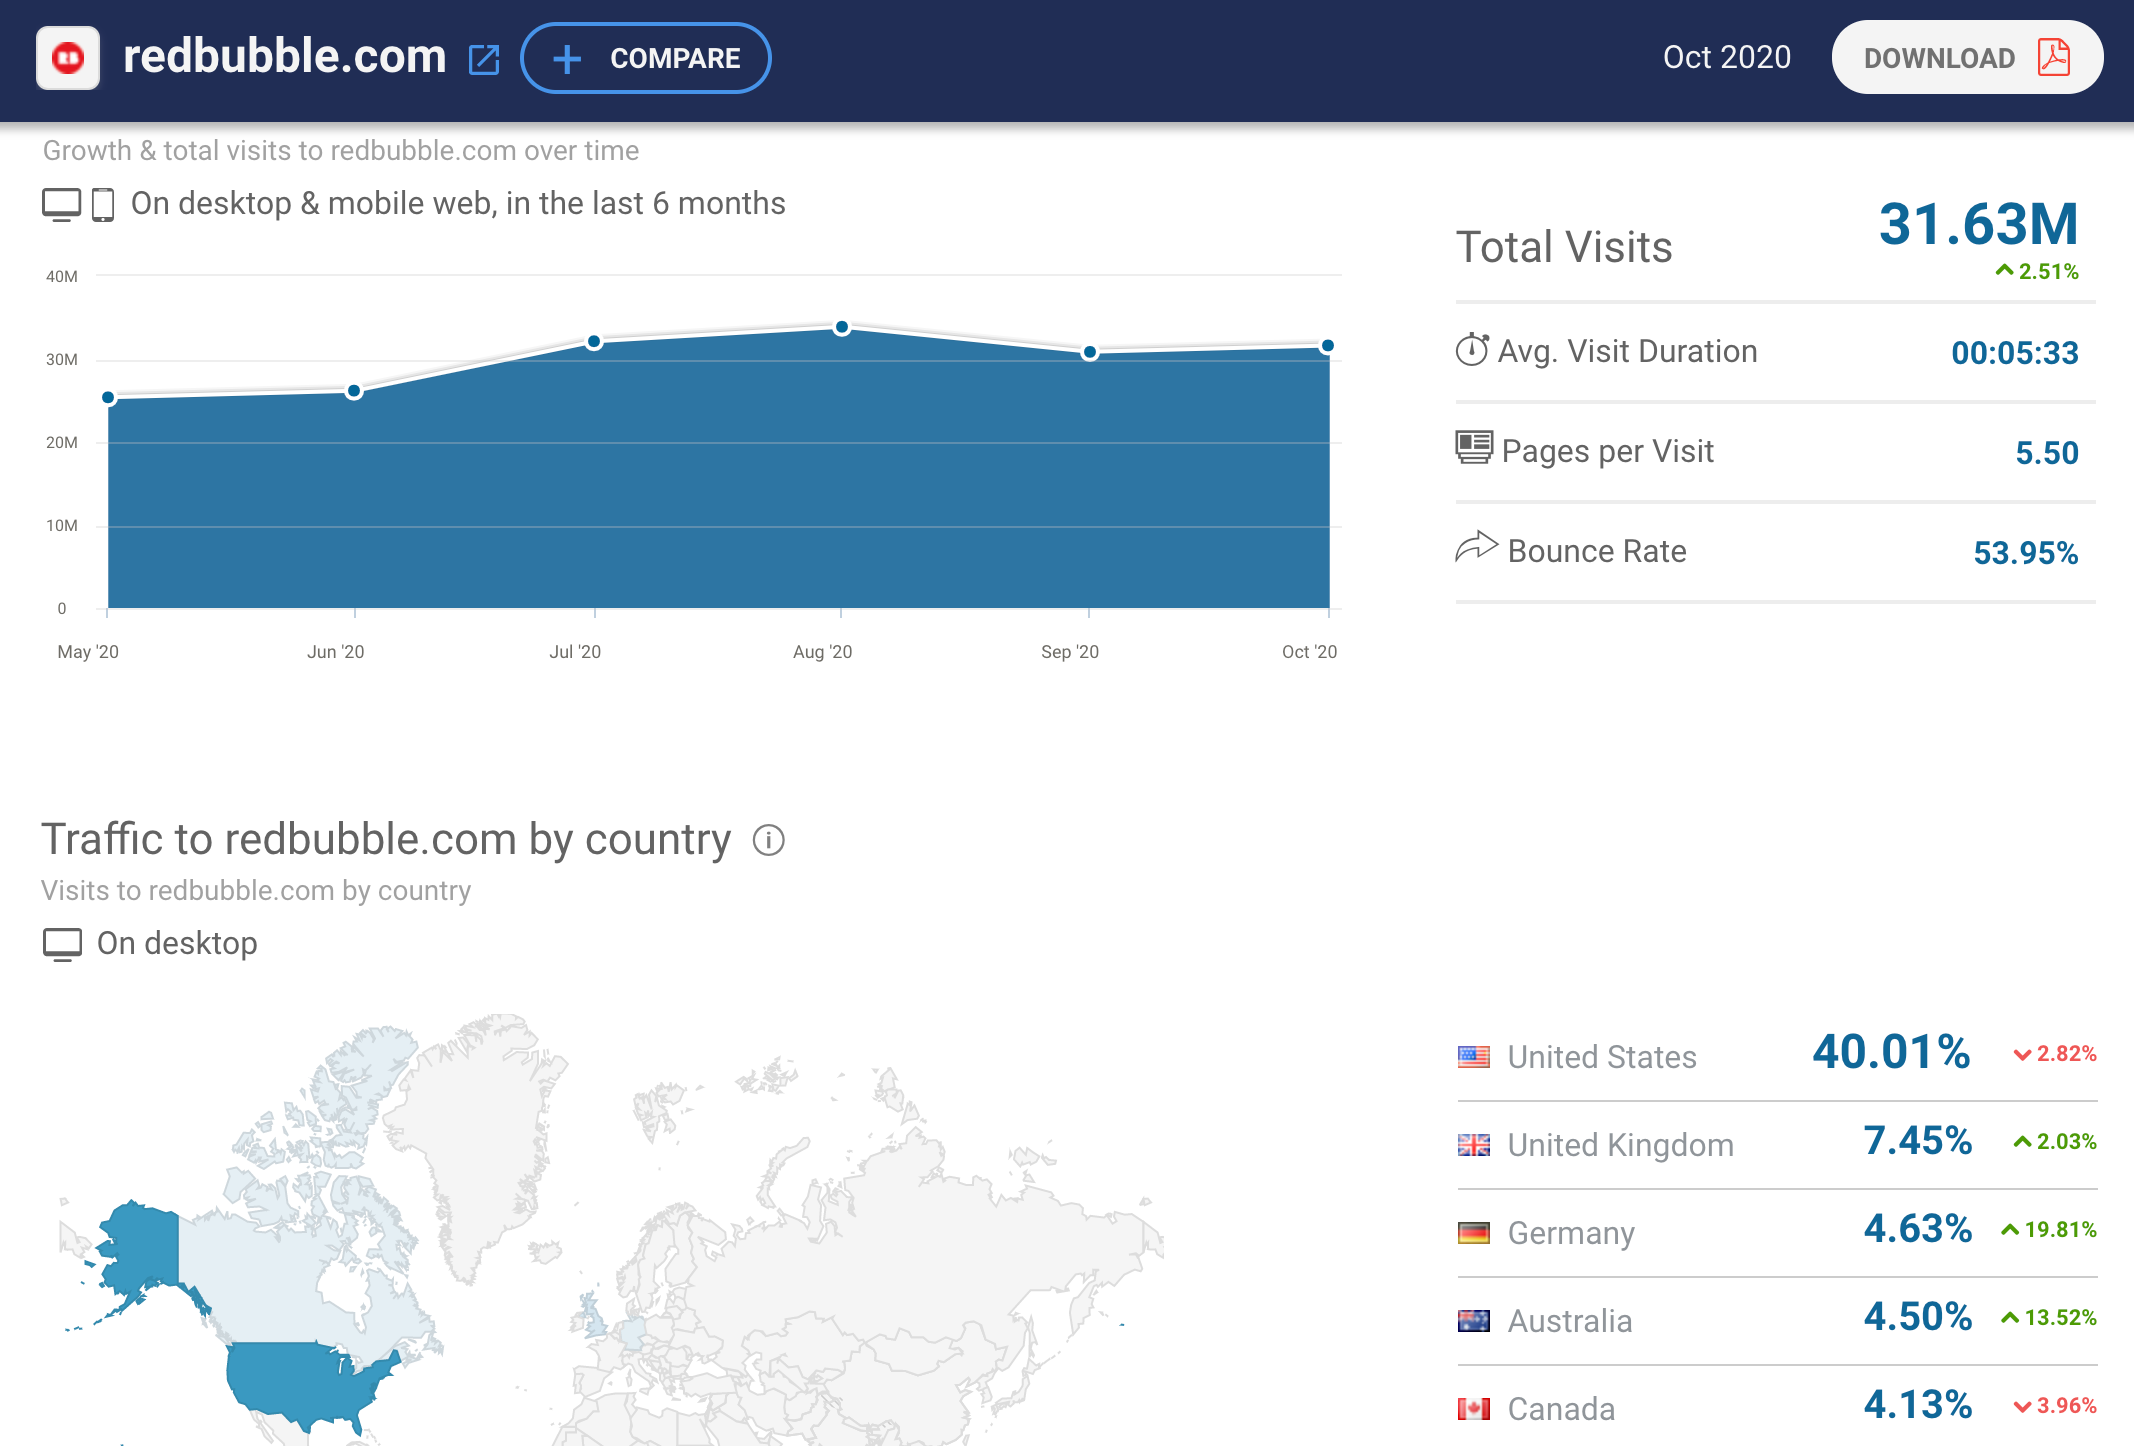Image resolution: width=2134 pixels, height=1446 pixels.
Task: Select the Jul '20 data point
Action: (x=594, y=342)
